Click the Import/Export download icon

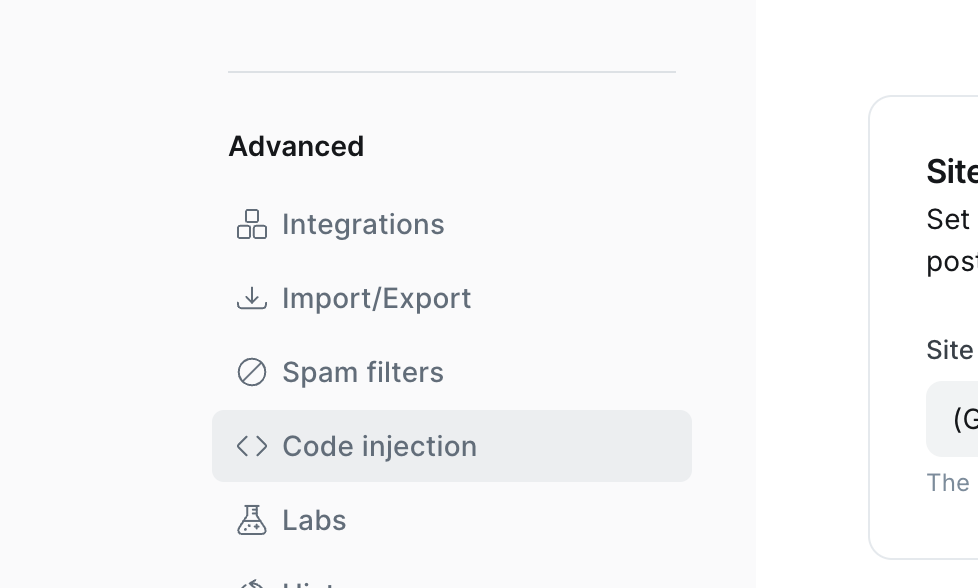pyautogui.click(x=252, y=298)
